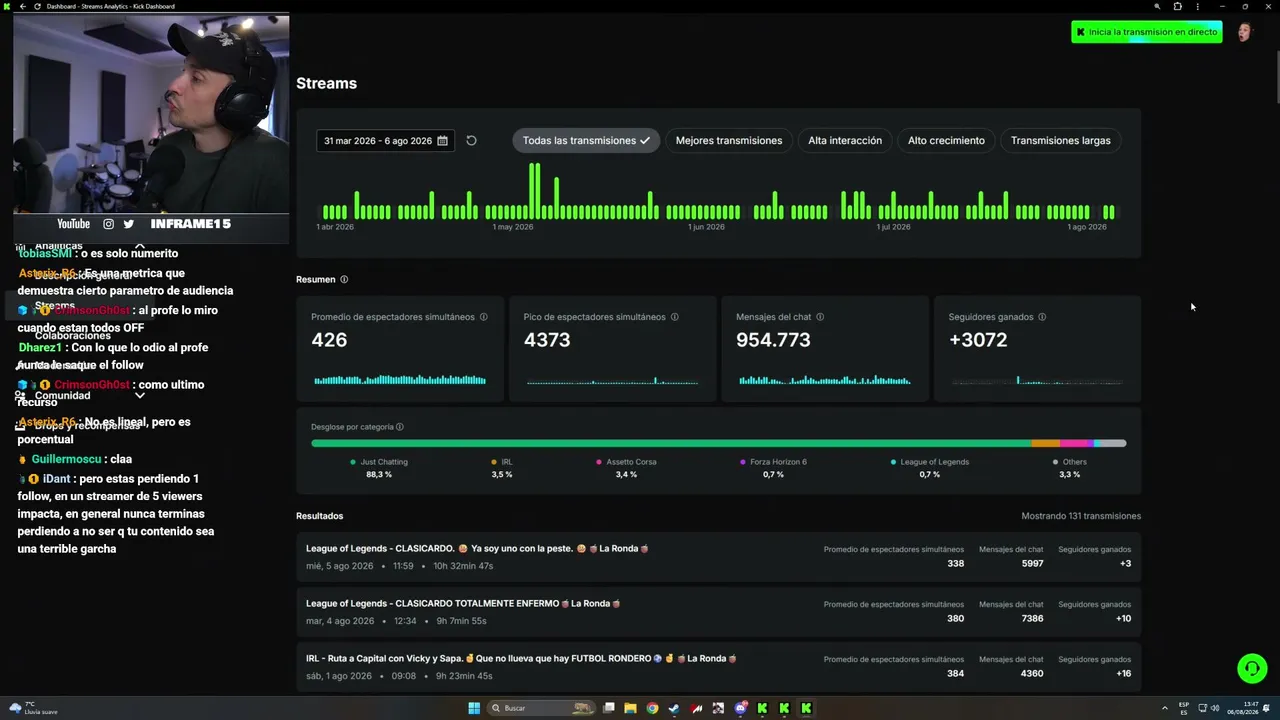Click the Others 3,3 % legend entry
This screenshot has height=720, width=1280.
click(1069, 468)
